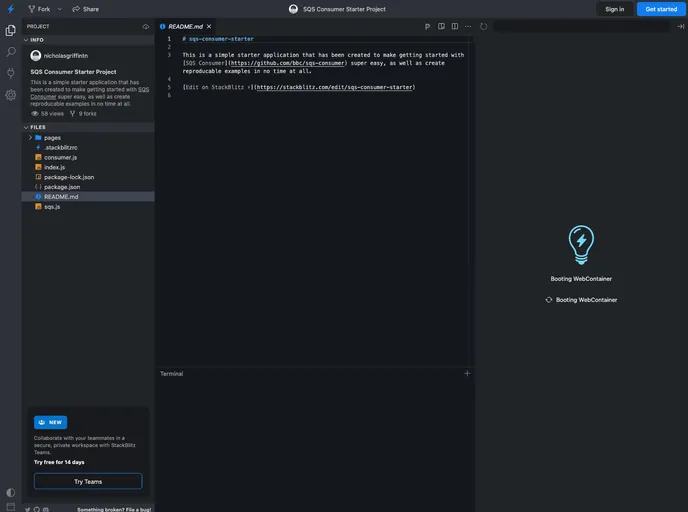The width and height of the screenshot is (688, 512).
Task: Toggle the bottom panel layout icon
Action: (x=11, y=507)
